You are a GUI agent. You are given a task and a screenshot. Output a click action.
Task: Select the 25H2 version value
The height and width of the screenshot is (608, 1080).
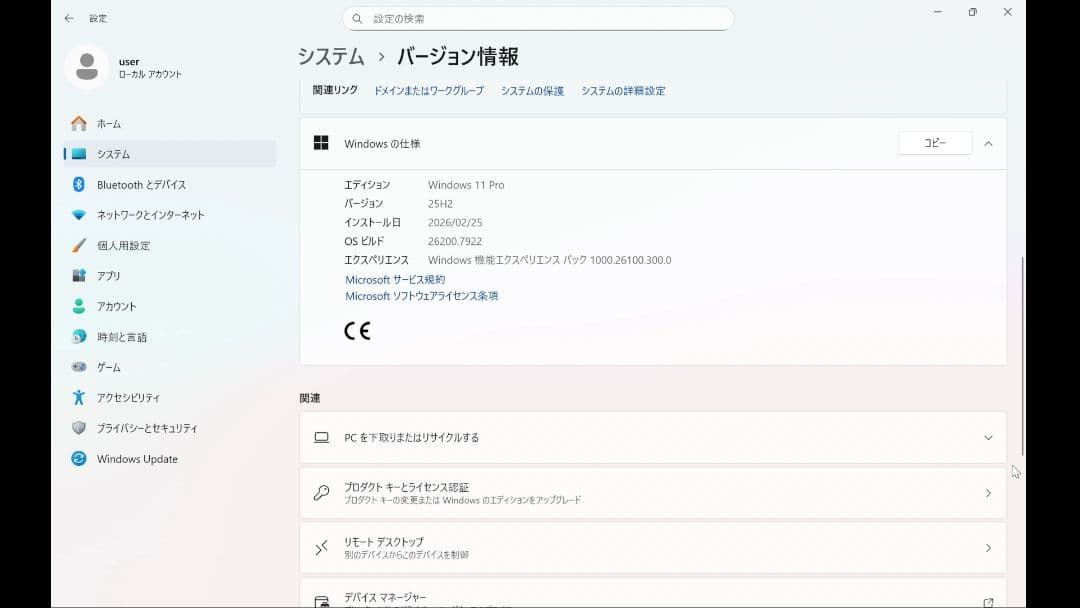[x=440, y=204]
